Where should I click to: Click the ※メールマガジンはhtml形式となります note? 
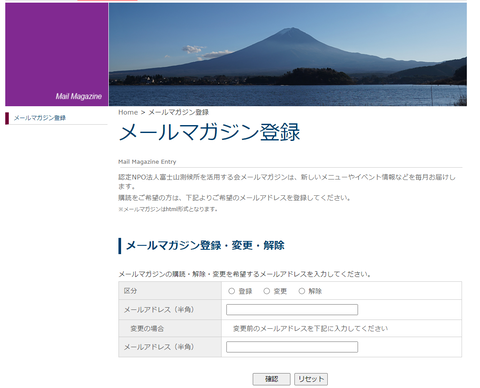168,209
